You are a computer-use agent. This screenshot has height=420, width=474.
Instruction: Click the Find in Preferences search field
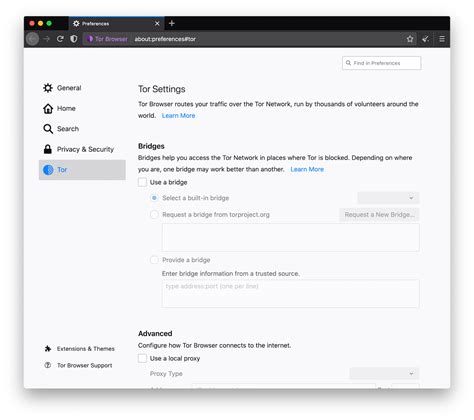381,63
